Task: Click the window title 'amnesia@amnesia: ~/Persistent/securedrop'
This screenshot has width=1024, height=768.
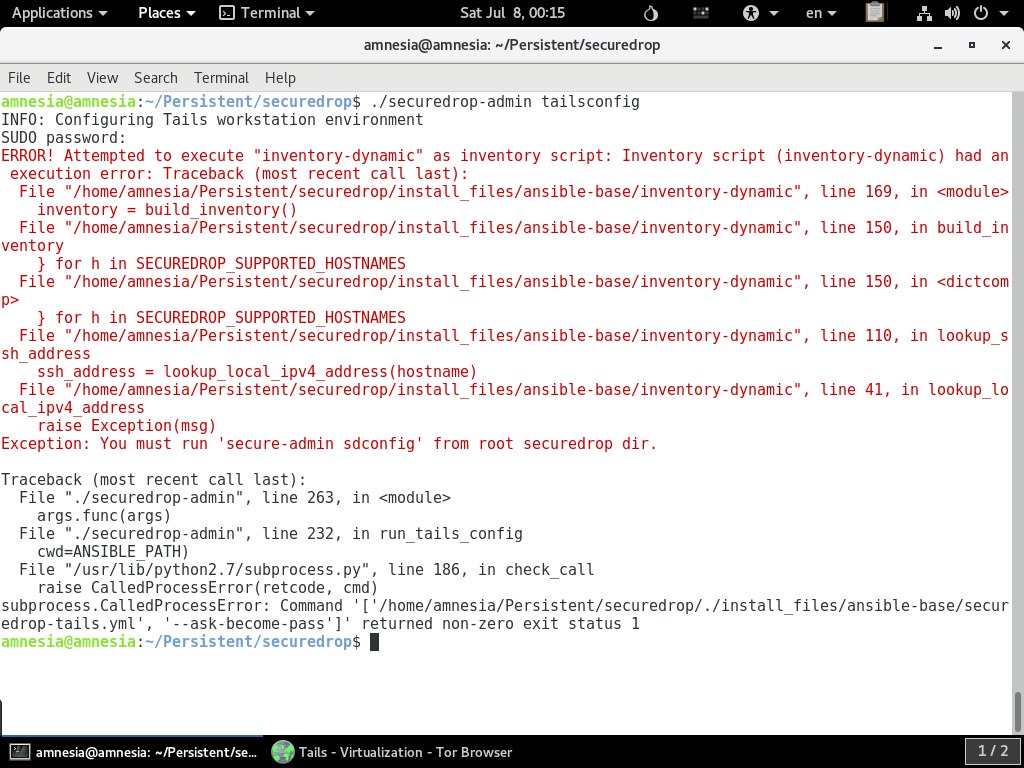Action: (512, 45)
